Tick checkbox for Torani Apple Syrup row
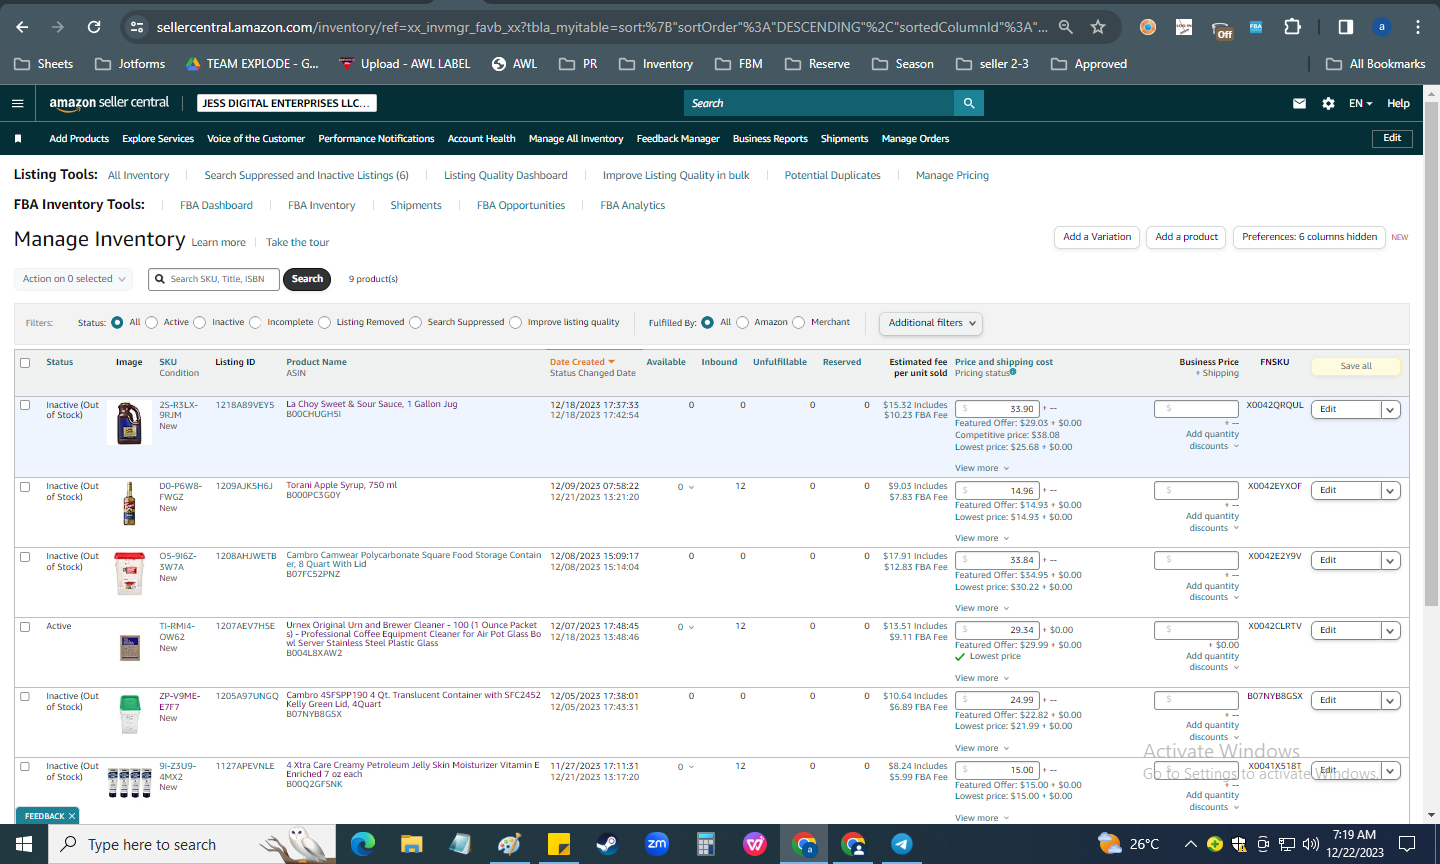1440x864 pixels. pos(25,487)
